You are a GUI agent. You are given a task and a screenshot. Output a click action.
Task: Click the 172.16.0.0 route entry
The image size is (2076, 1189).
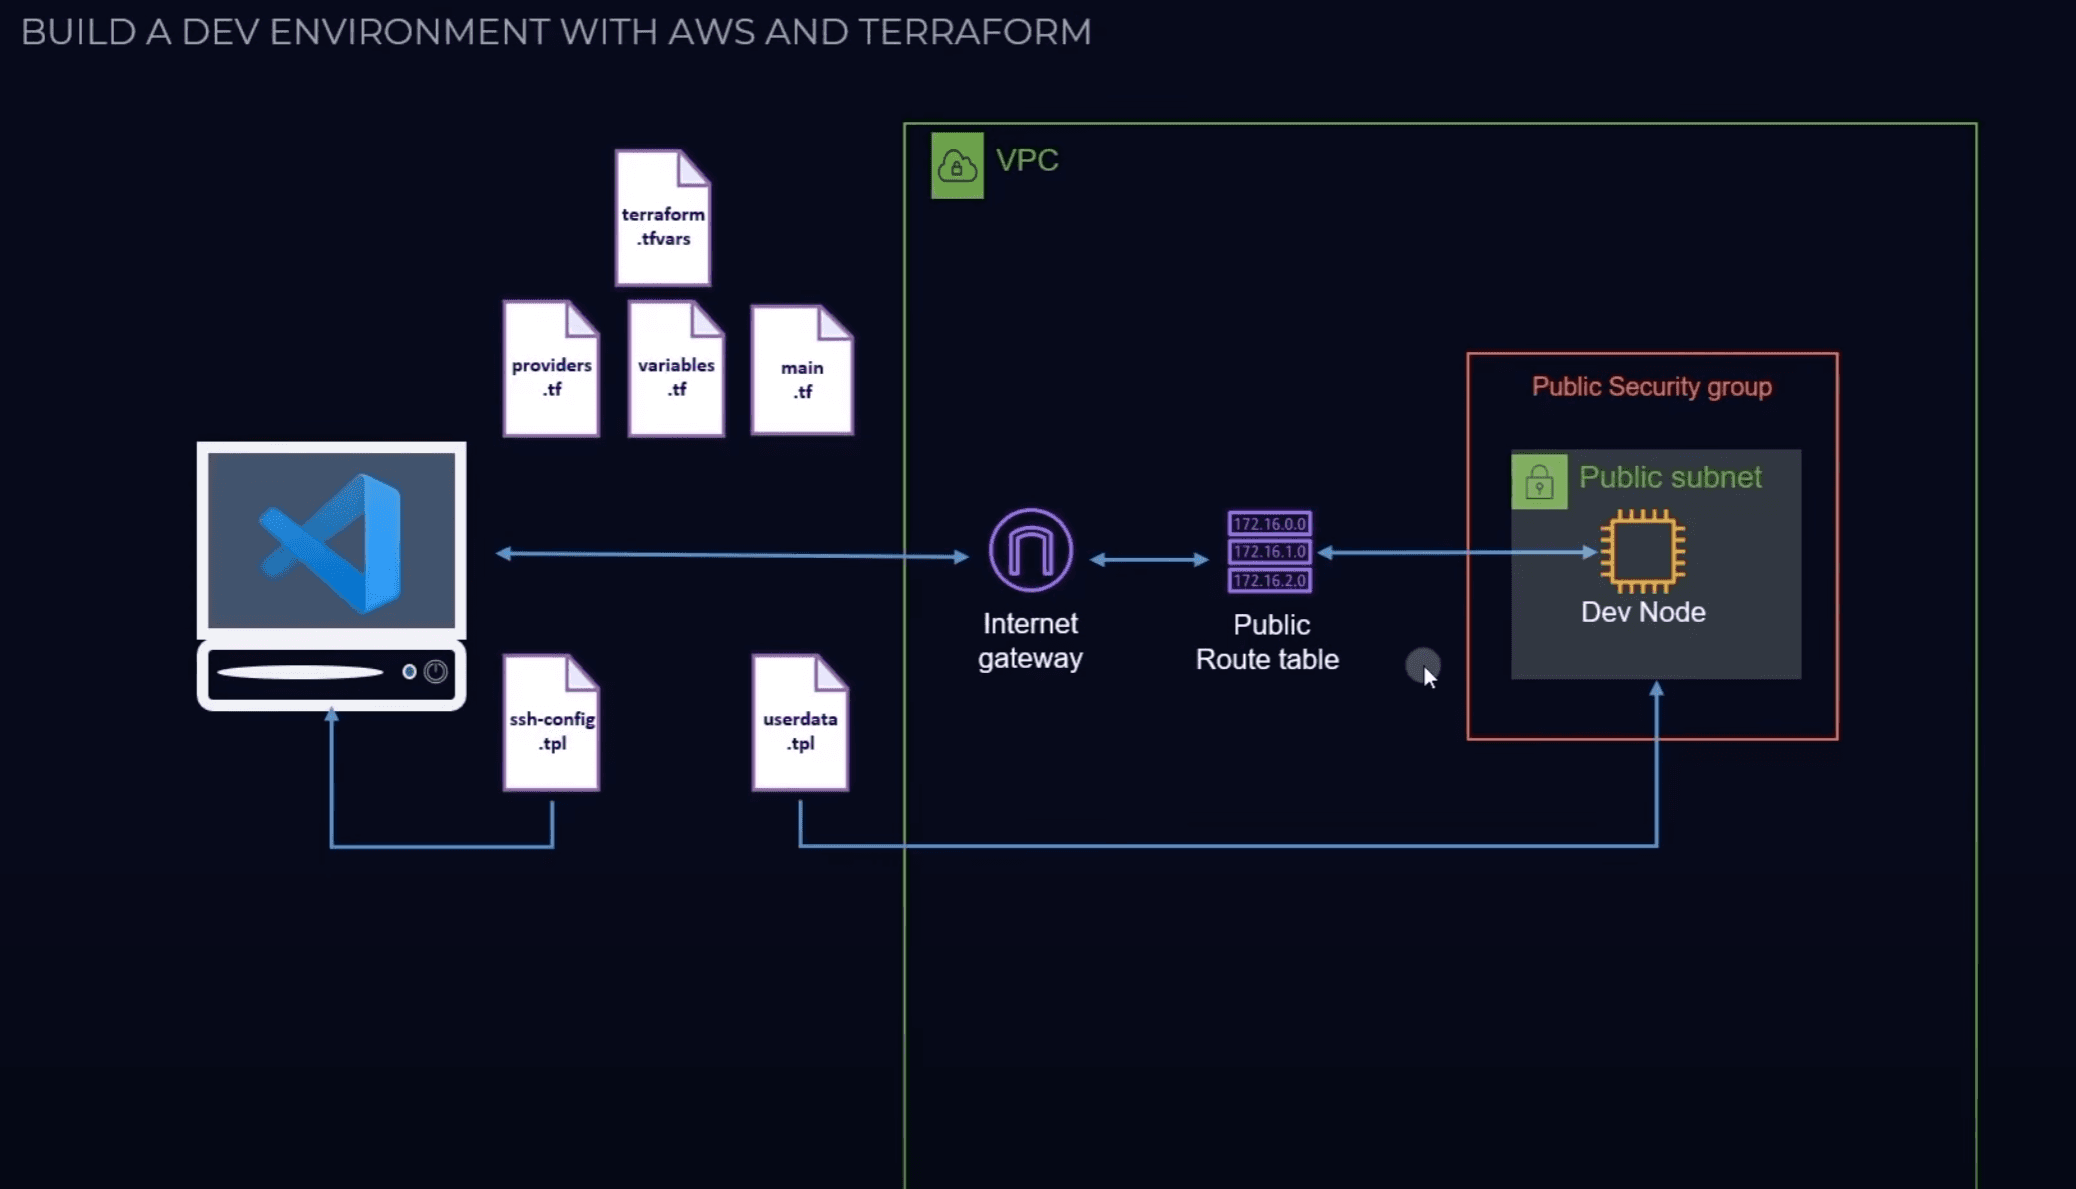coord(1269,524)
